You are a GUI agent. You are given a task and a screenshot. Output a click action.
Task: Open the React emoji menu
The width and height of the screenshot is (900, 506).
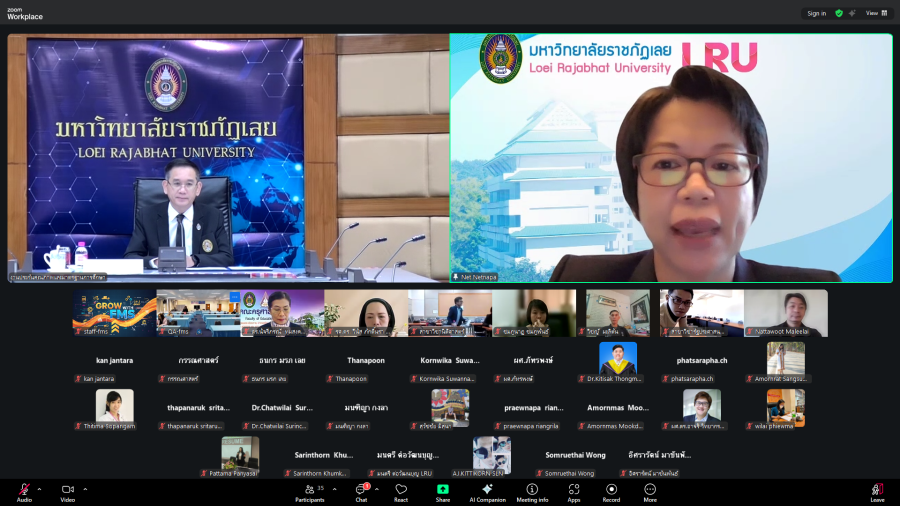point(401,490)
